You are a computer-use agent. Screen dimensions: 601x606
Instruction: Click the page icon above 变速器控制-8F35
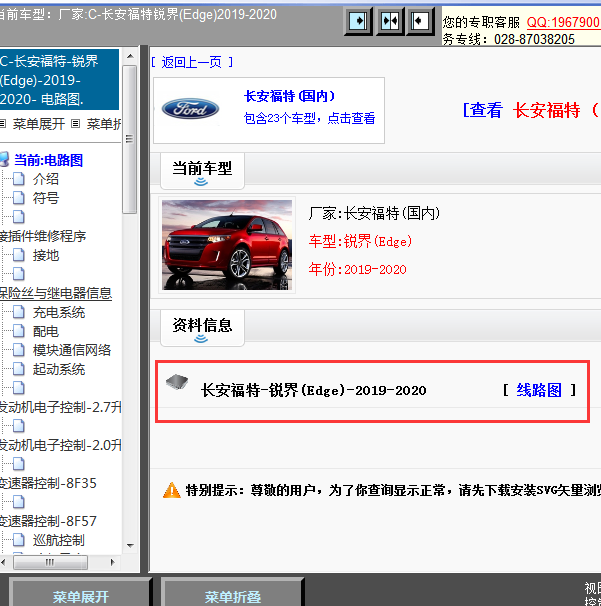tap(19, 464)
